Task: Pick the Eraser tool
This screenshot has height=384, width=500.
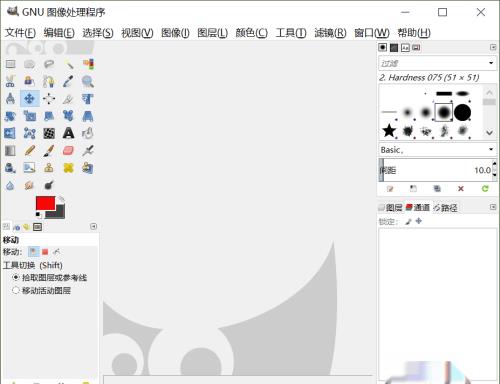Action: point(68,150)
